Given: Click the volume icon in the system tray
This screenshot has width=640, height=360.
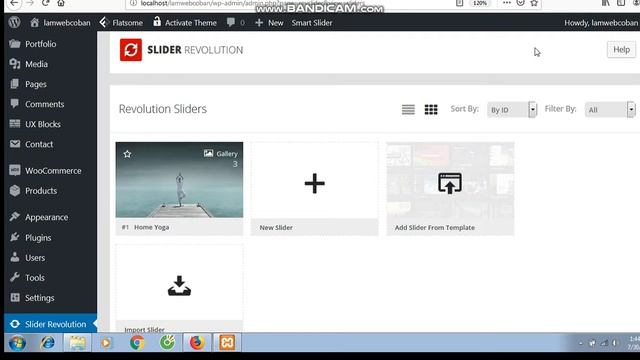Looking at the screenshot, I should 615,343.
